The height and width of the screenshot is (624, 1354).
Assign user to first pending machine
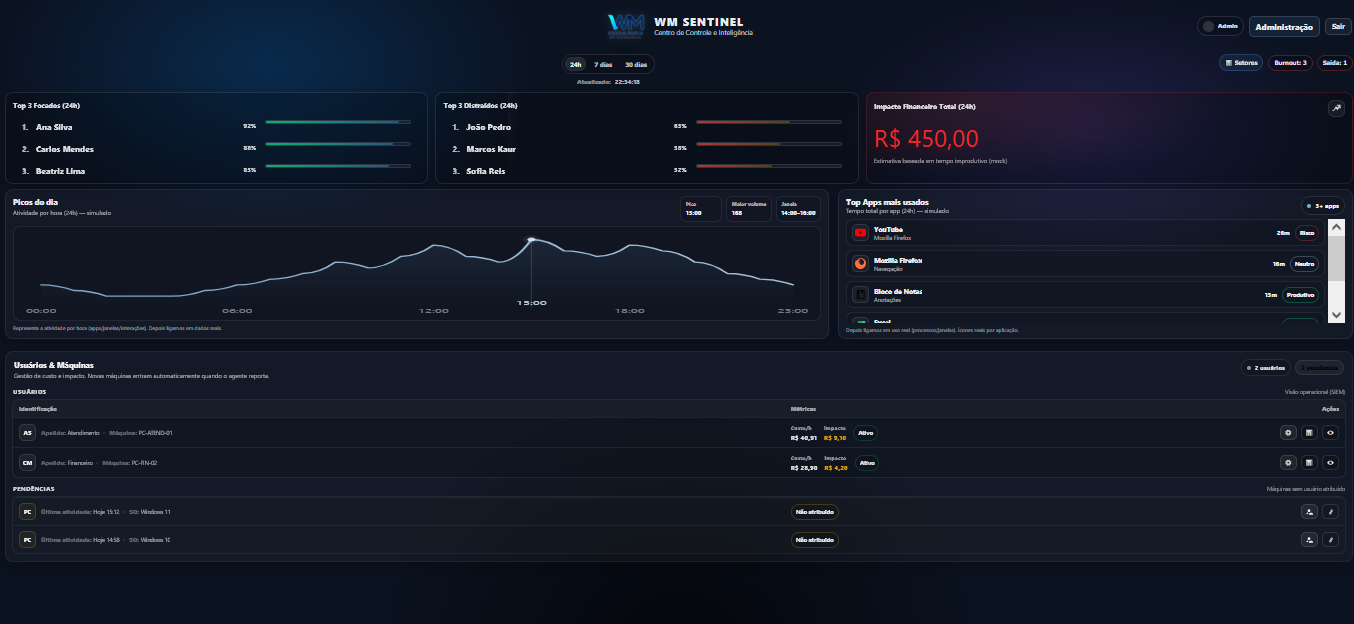point(1309,511)
